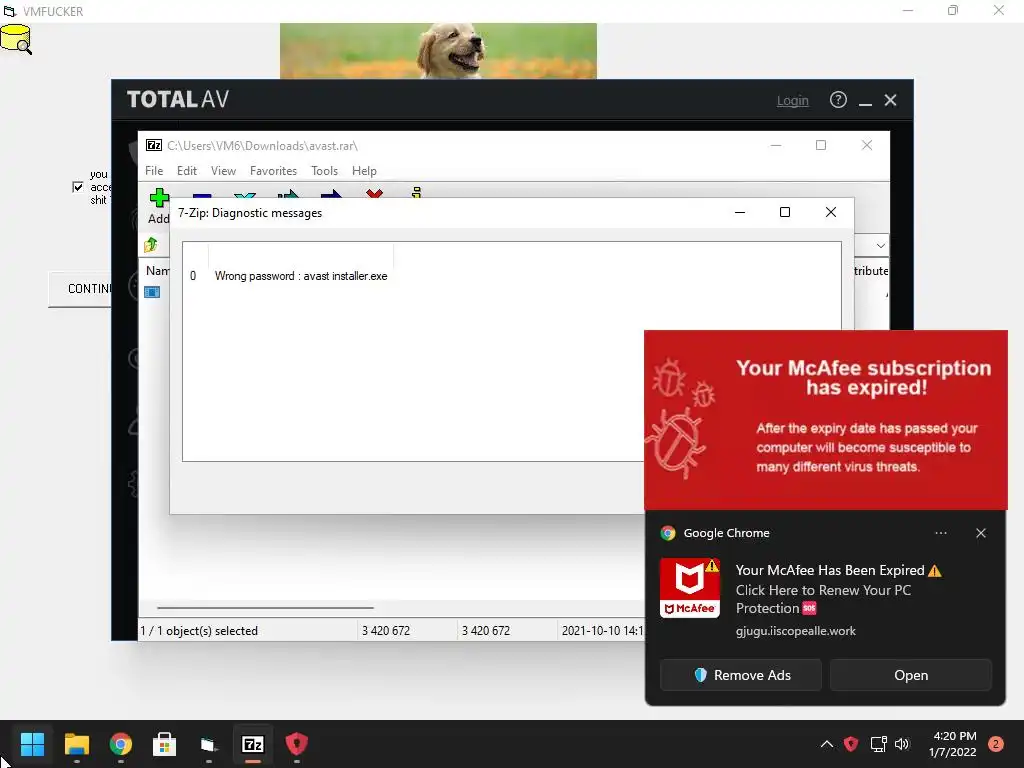
Task: Switch to 7-Zip taskbar icon
Action: pos(253,744)
